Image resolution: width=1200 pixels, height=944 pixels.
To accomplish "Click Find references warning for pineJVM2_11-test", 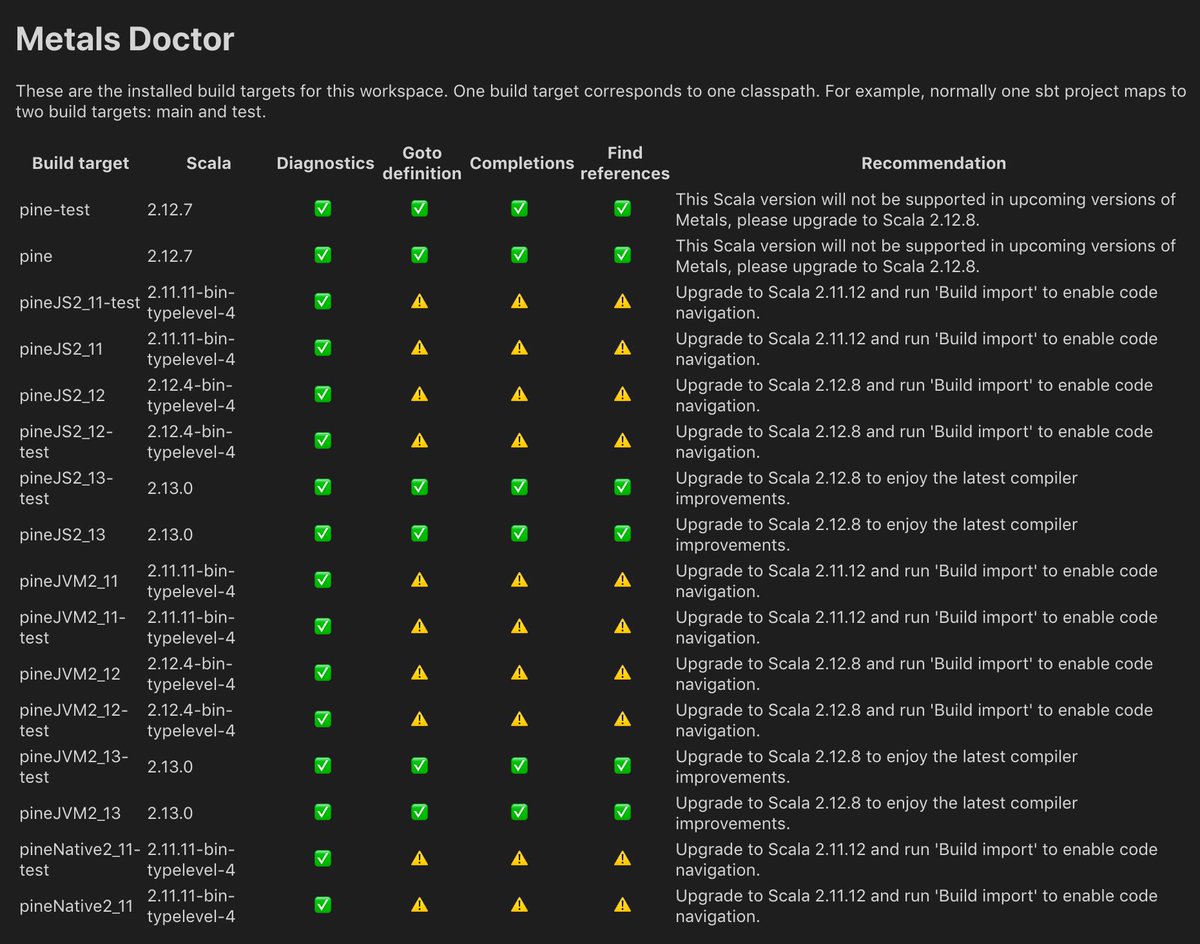I will tap(622, 627).
